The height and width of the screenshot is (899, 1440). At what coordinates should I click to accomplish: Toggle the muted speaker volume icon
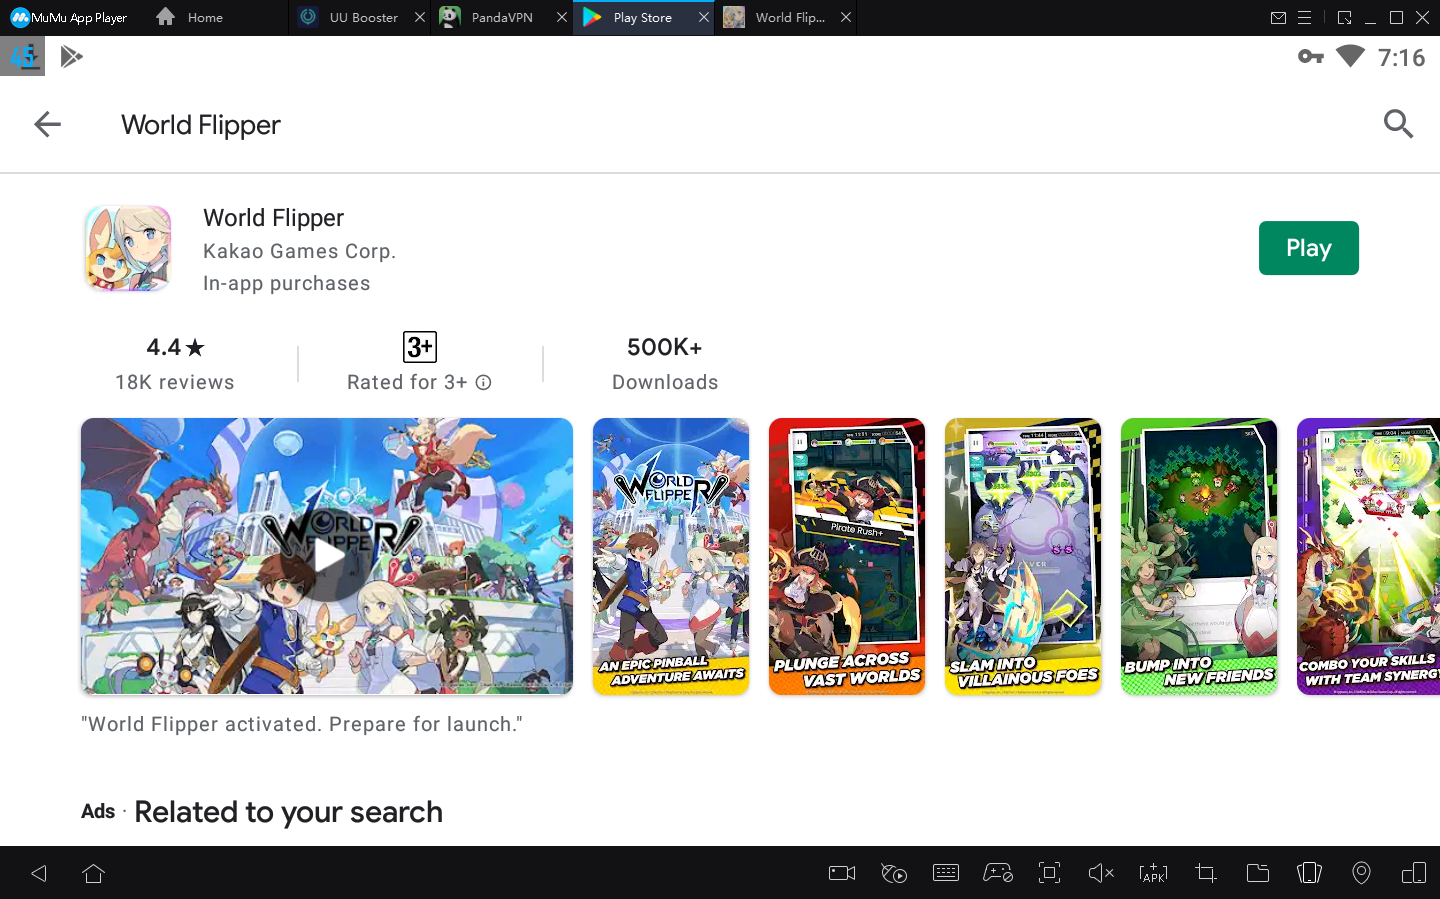coord(1101,873)
